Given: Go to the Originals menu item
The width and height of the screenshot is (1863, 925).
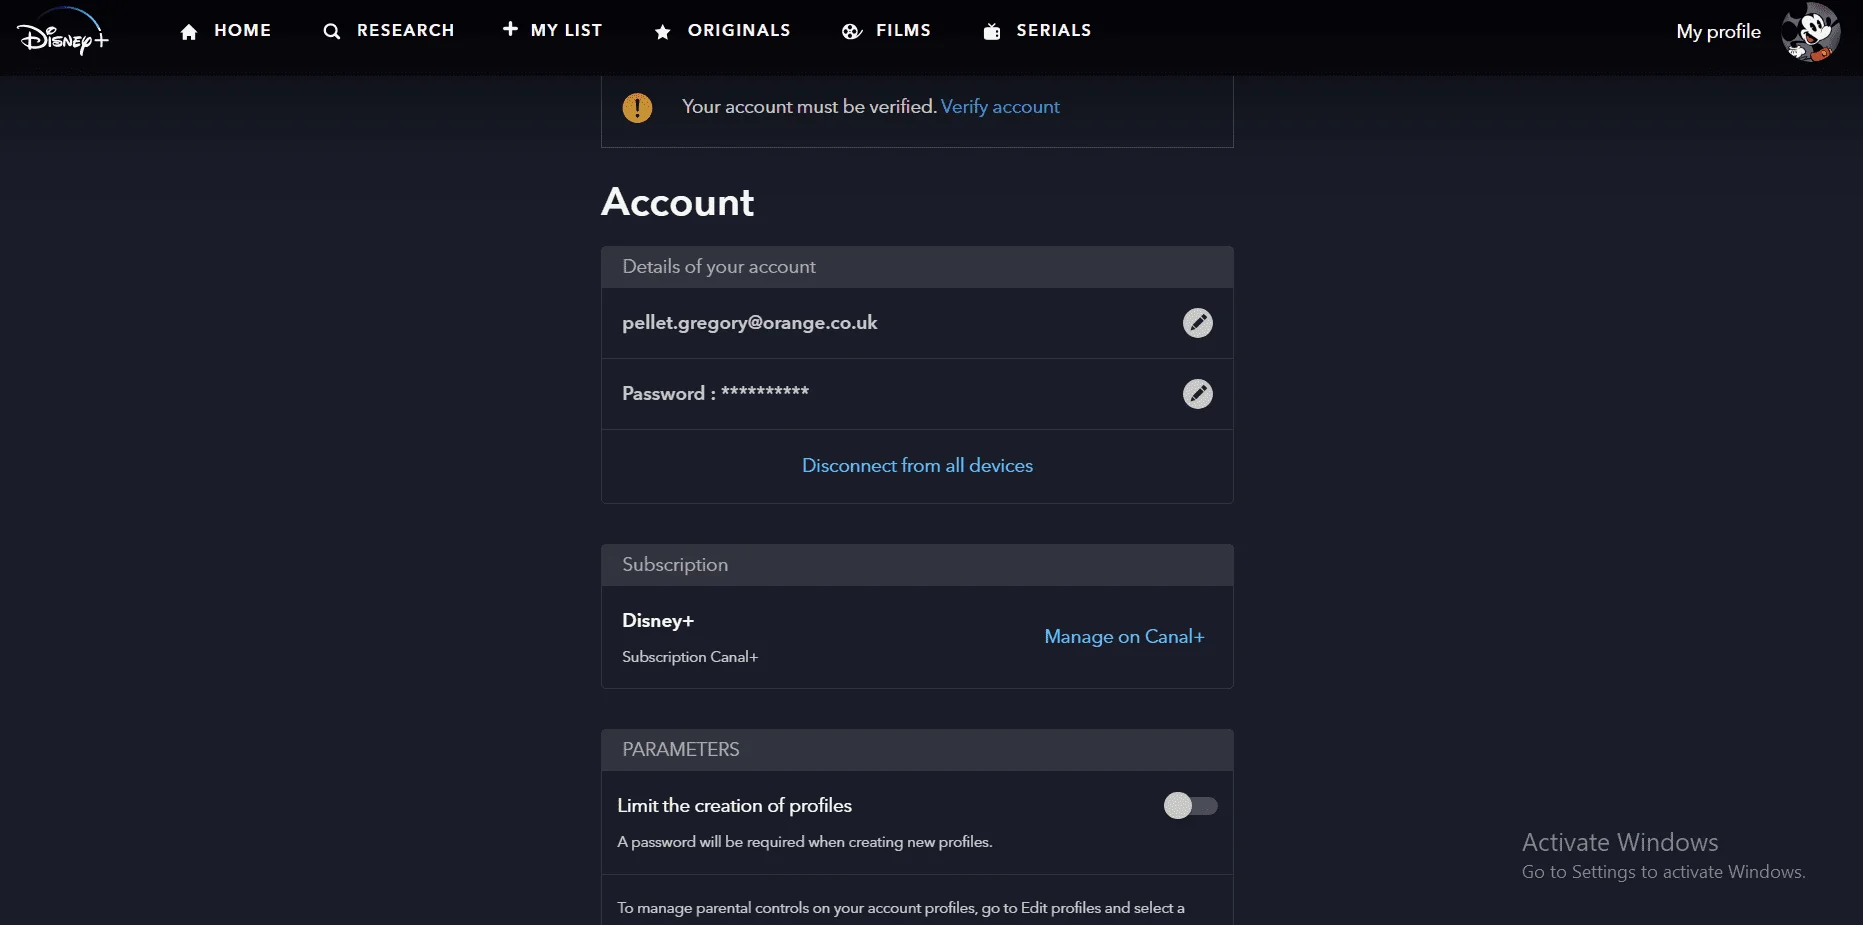Looking at the screenshot, I should (x=739, y=31).
